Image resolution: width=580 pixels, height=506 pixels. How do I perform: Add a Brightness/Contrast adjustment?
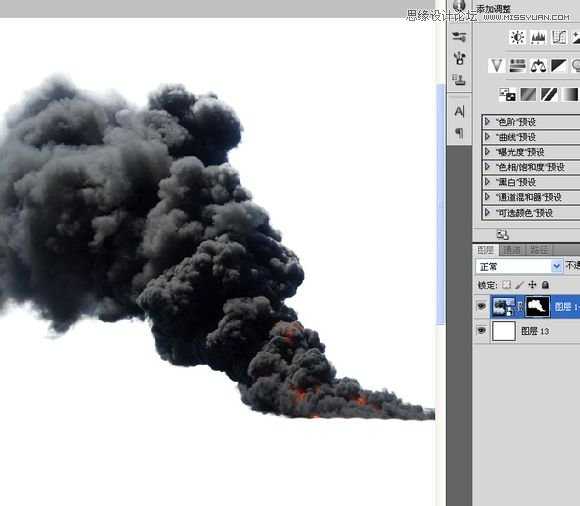click(x=517, y=38)
